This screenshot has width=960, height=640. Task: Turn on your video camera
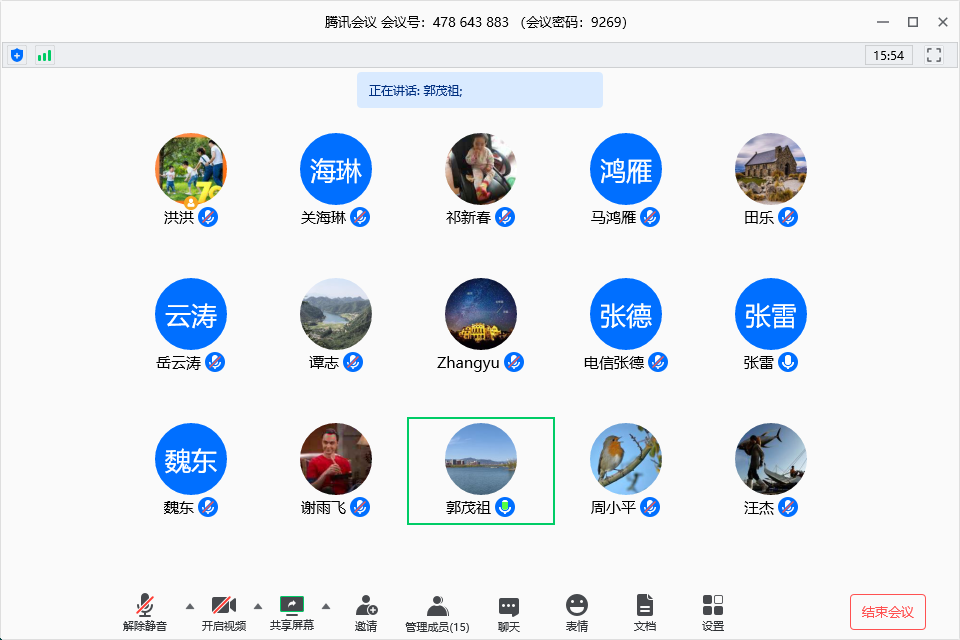pyautogui.click(x=224, y=612)
